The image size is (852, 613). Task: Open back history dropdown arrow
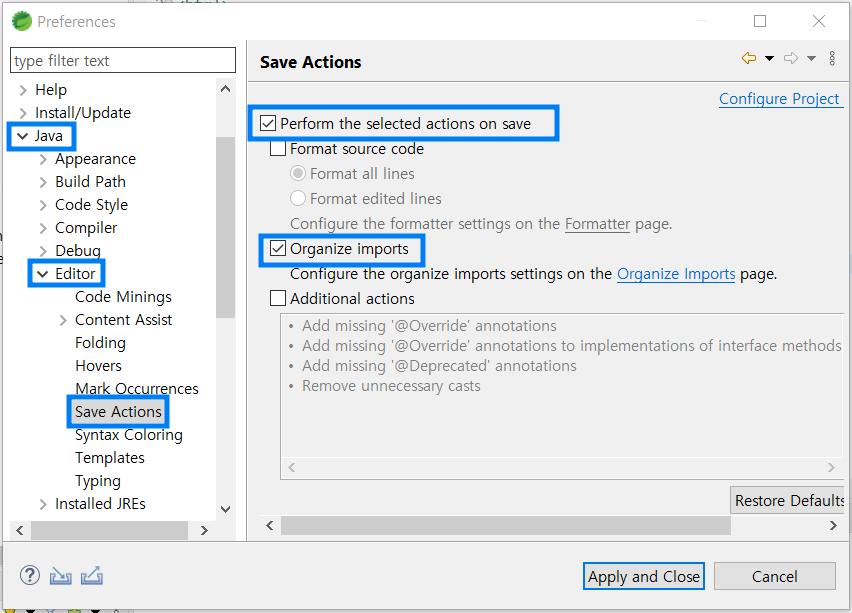click(x=769, y=58)
